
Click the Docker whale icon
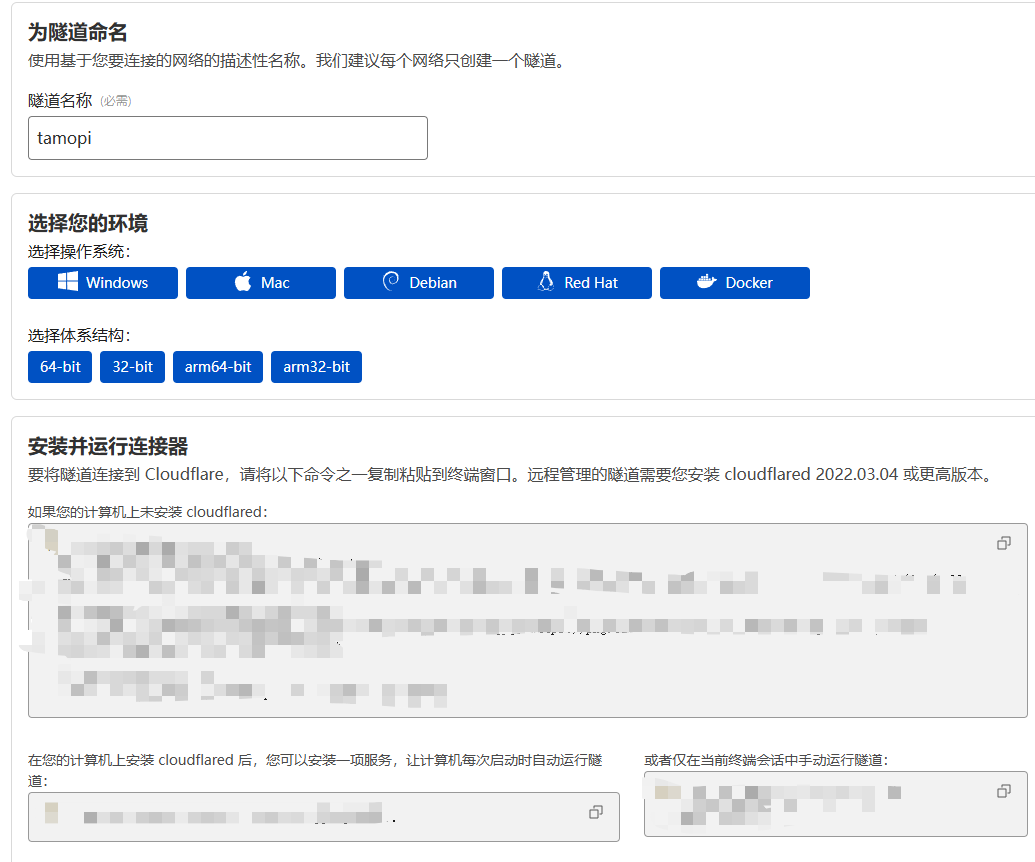706,283
